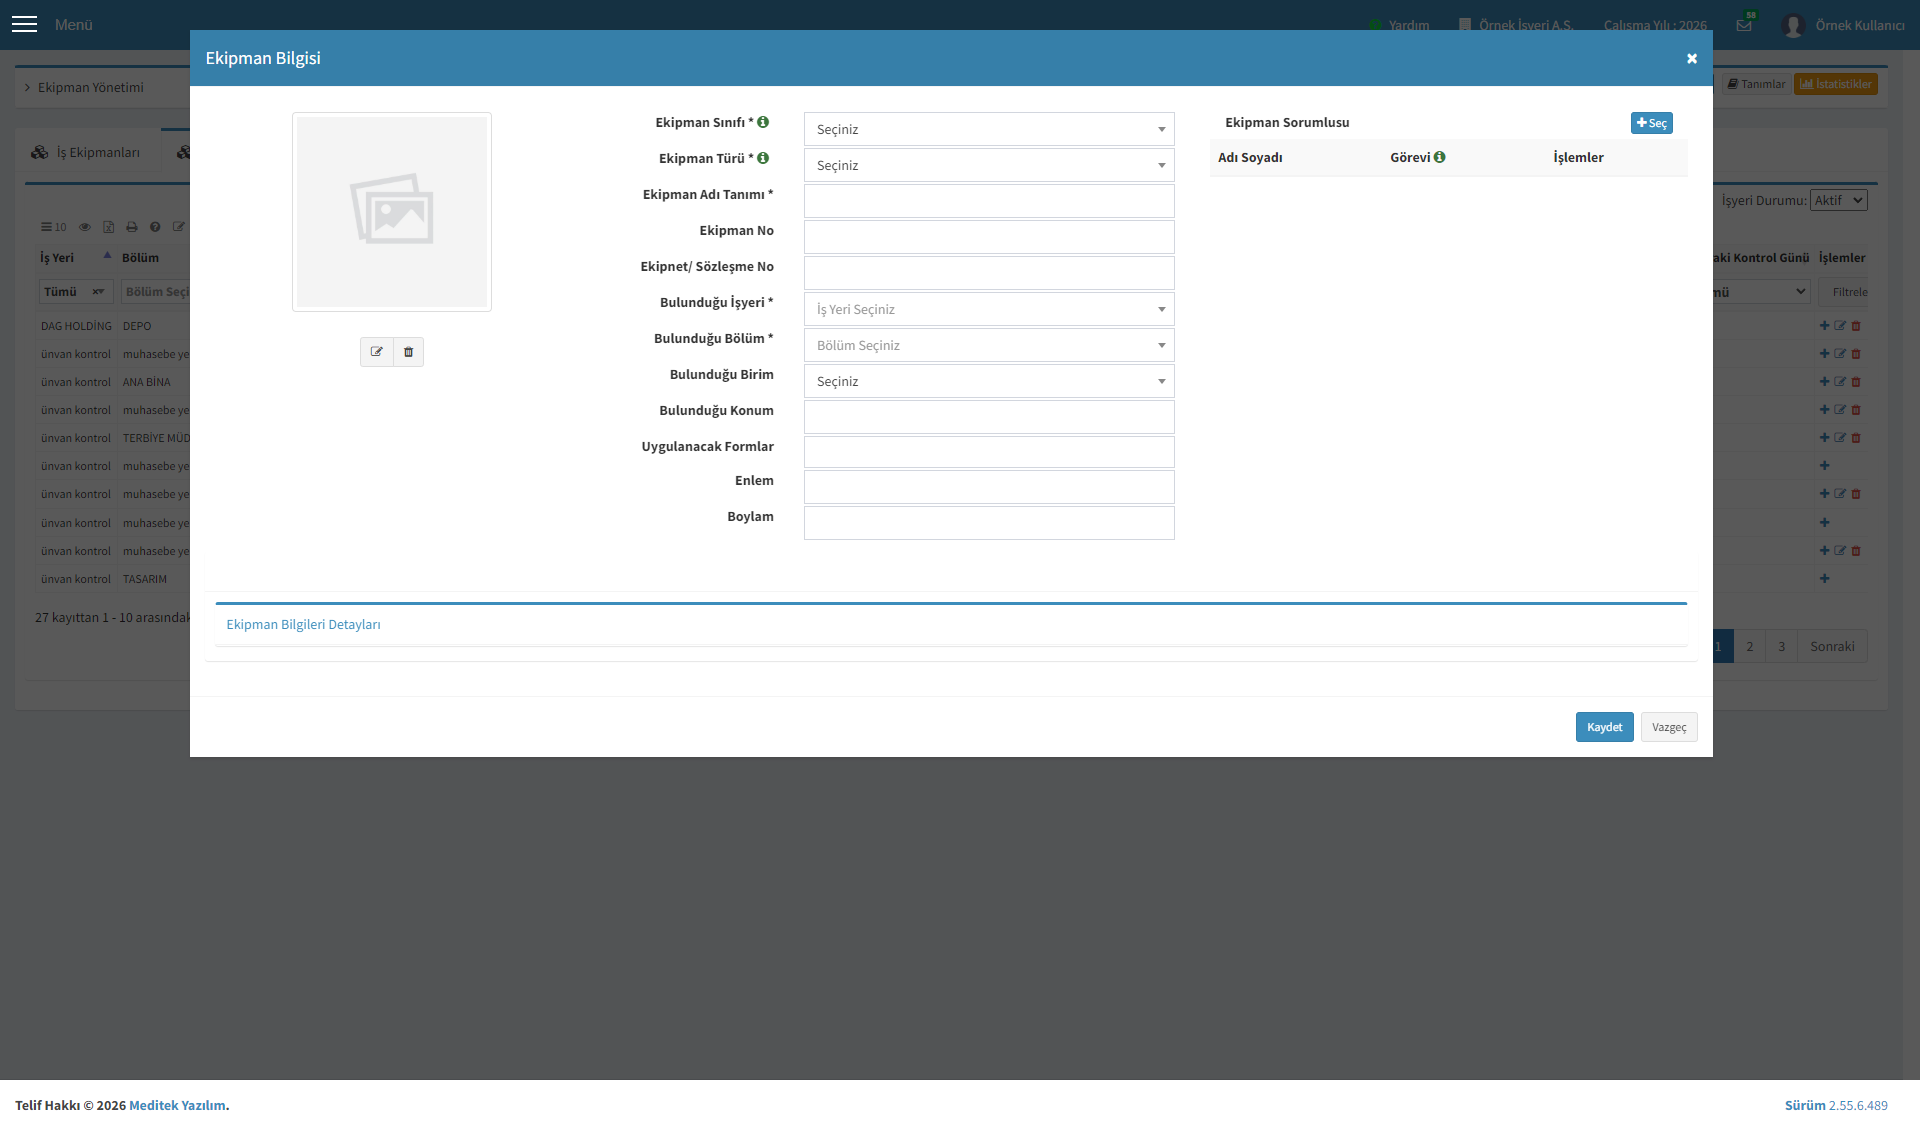Click the Kaydet button
Image resolution: width=1920 pixels, height=1130 pixels.
pos(1604,727)
